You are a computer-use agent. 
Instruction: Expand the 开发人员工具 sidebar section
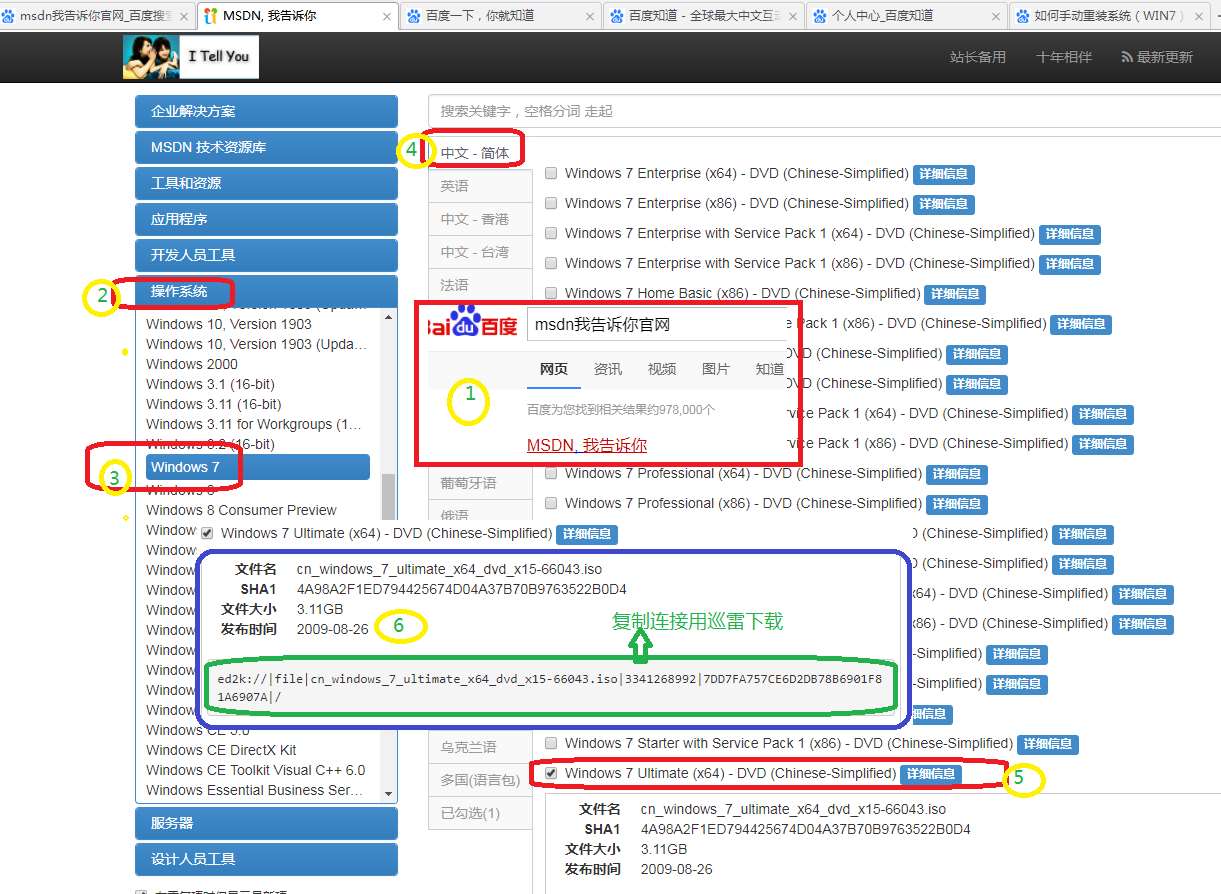coord(266,255)
